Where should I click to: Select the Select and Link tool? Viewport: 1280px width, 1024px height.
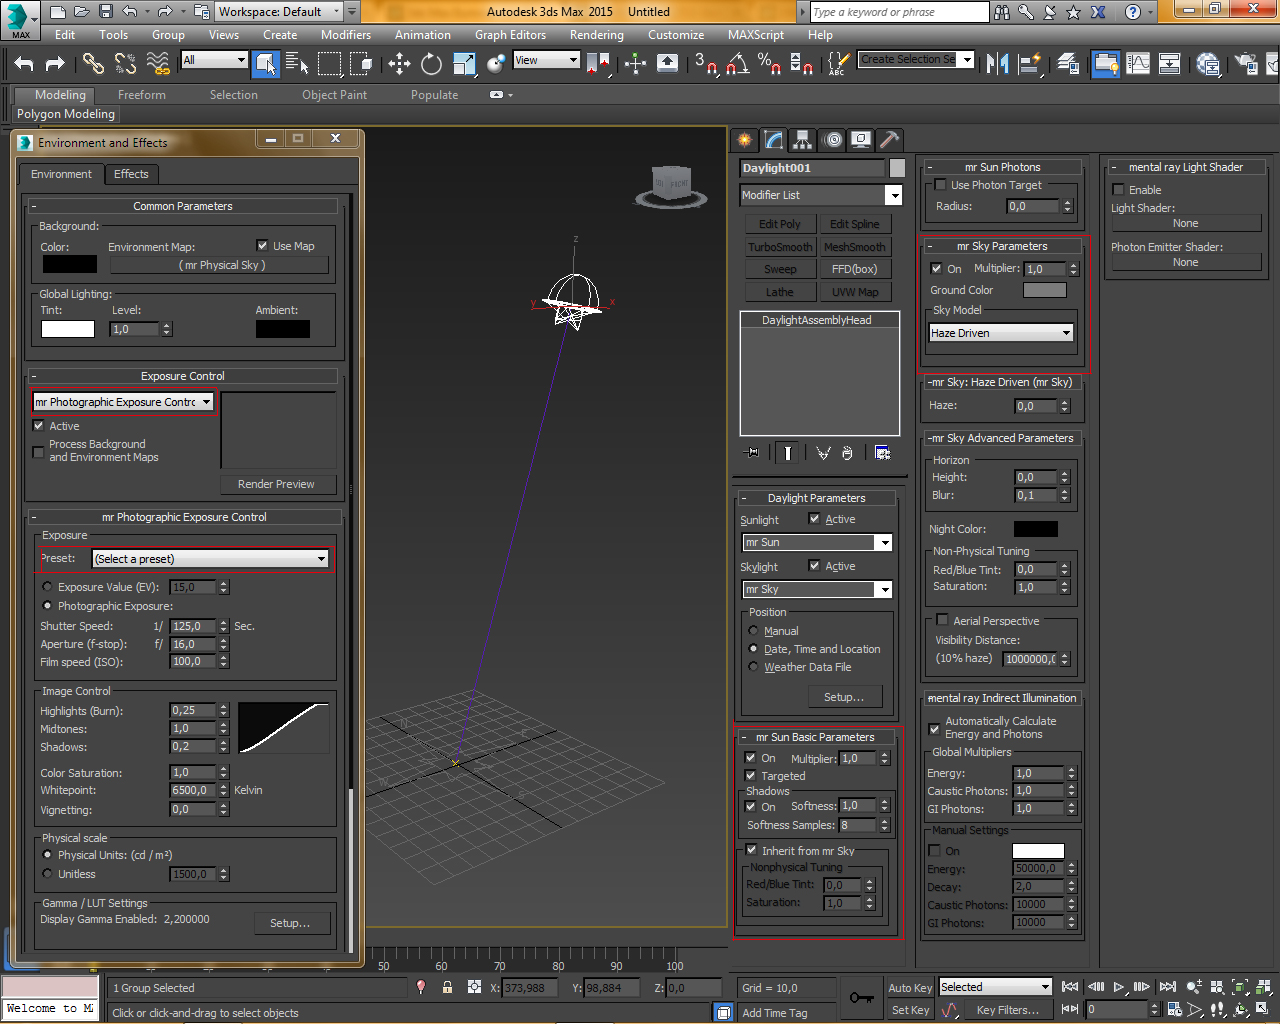tap(93, 64)
